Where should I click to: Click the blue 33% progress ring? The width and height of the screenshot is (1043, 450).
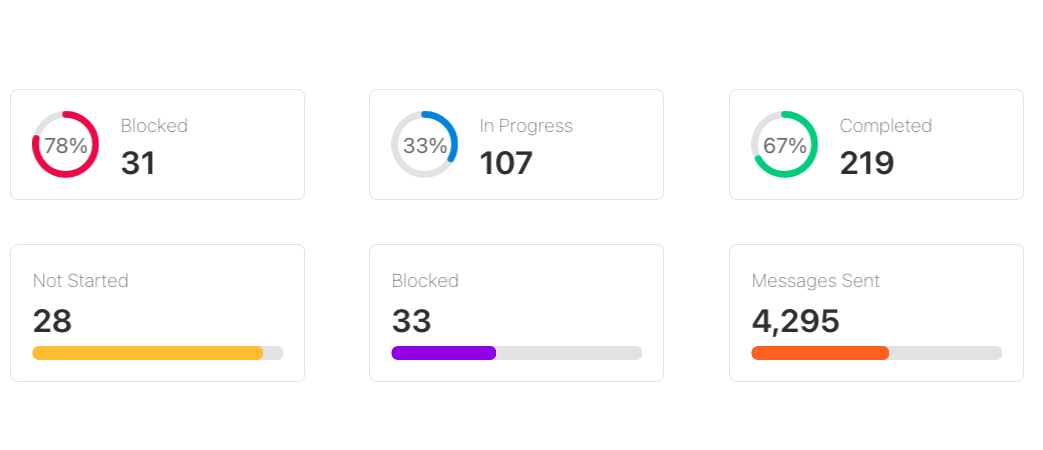click(x=424, y=145)
